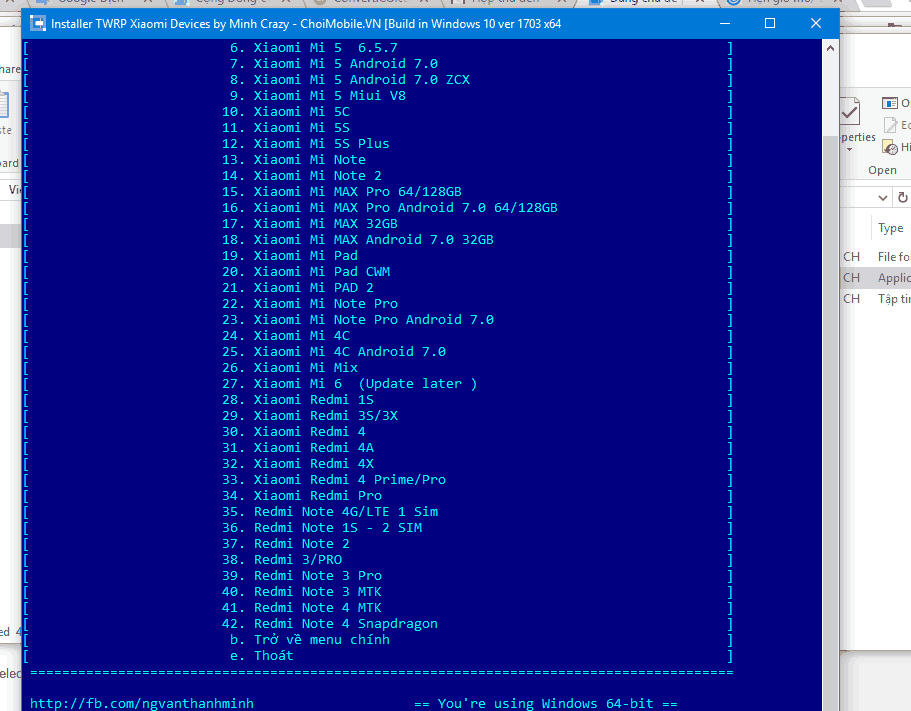Screen dimensions: 911x711
Task: Click '42. Redmi Note 4 Snapdragon'
Action: (330, 624)
